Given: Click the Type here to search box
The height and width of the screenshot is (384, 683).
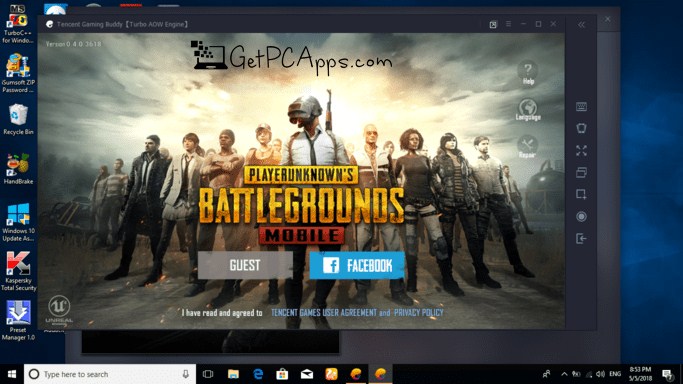Looking at the screenshot, I should 110,374.
